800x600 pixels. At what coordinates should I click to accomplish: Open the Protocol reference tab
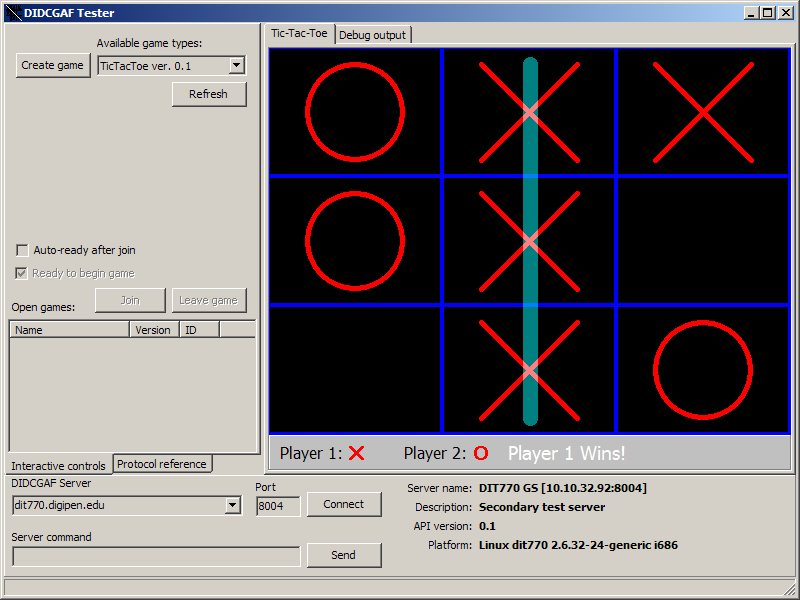click(x=162, y=464)
